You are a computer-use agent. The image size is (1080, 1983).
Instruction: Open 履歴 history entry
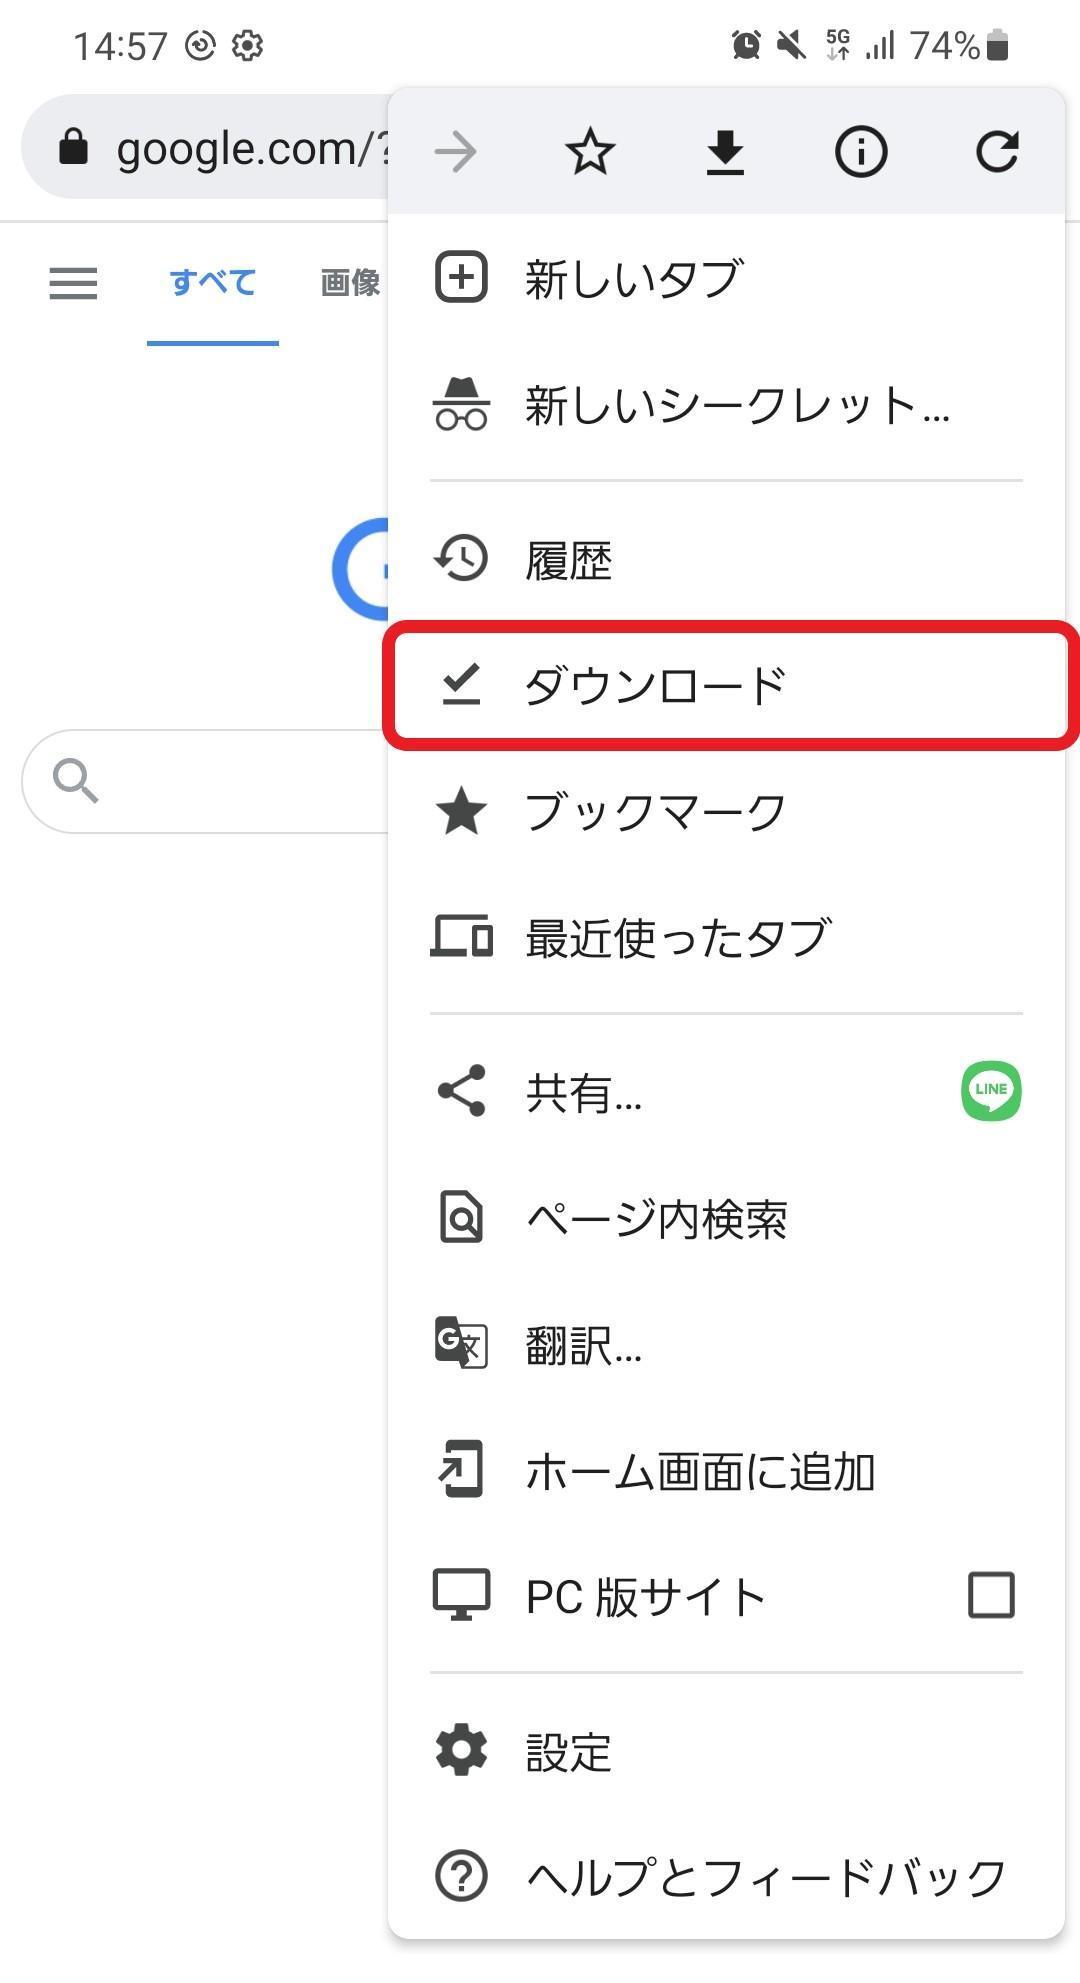tap(568, 560)
